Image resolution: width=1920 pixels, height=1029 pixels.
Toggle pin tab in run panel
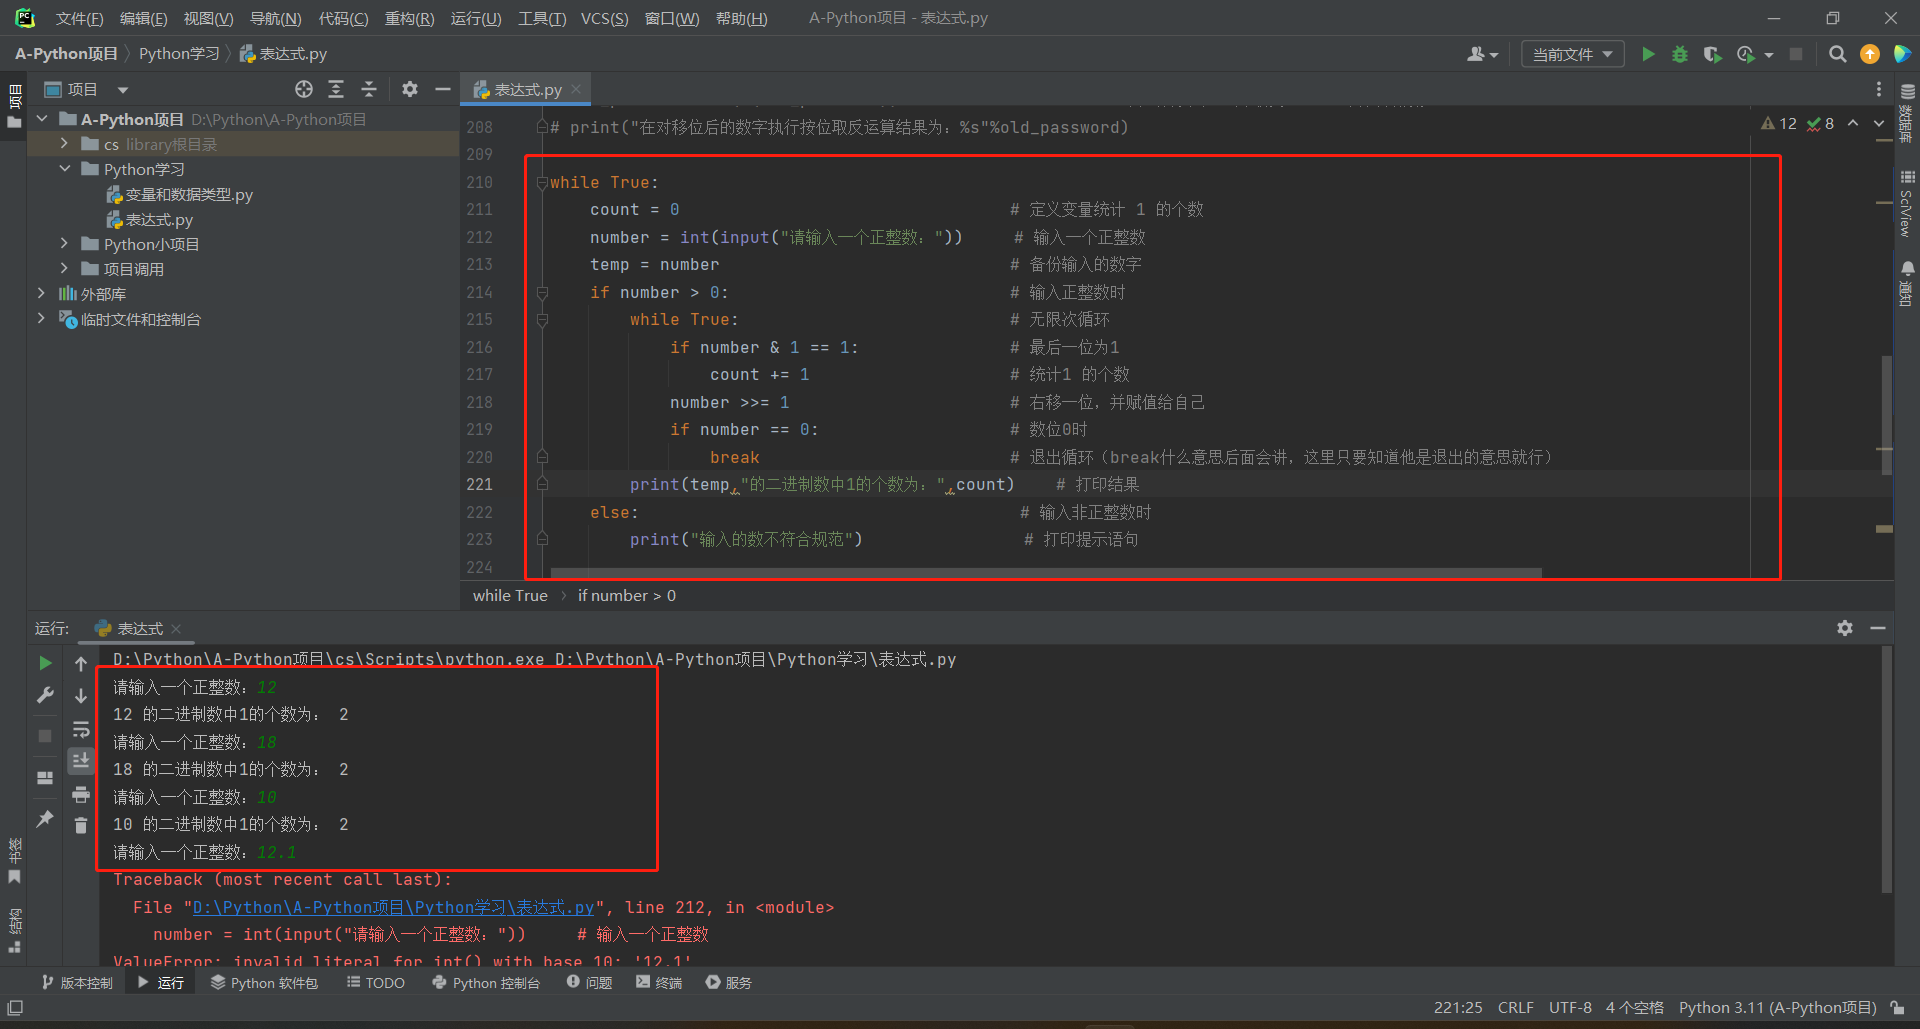(45, 819)
